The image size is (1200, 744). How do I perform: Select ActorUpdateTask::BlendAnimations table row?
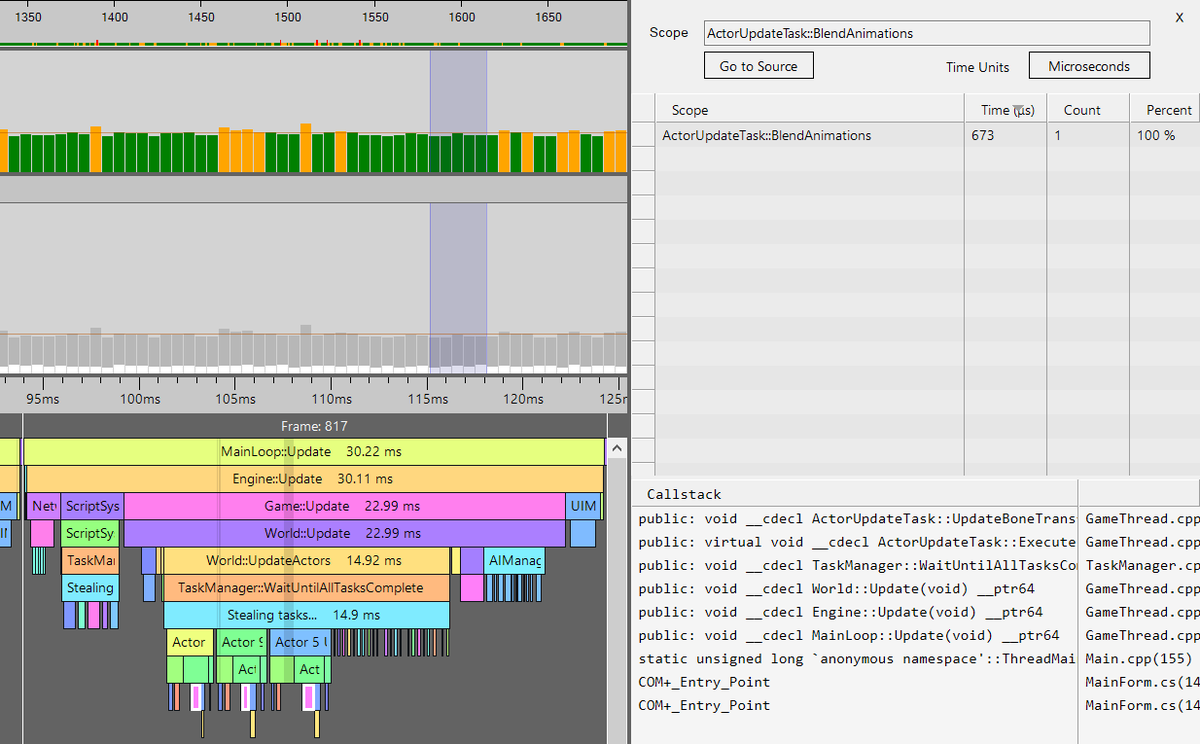[x=927, y=135]
